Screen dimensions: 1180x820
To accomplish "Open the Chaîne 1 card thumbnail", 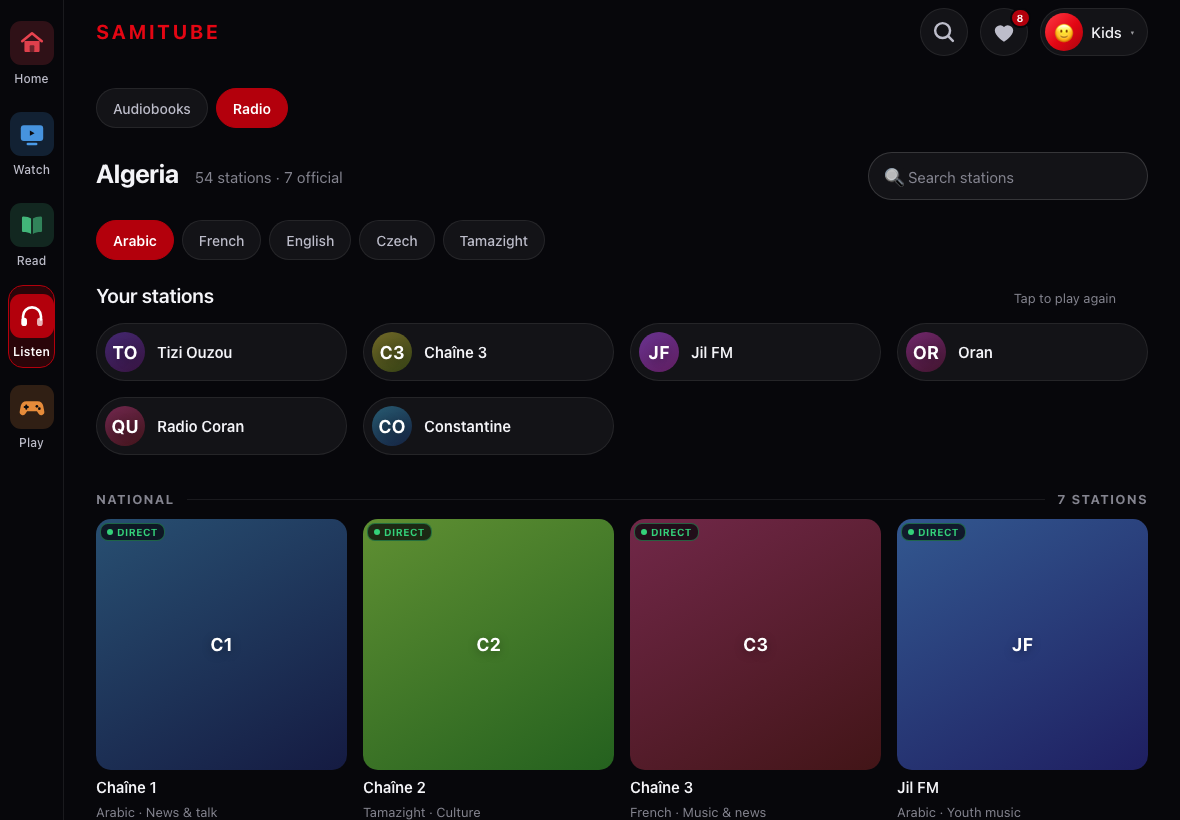I will tap(221, 644).
